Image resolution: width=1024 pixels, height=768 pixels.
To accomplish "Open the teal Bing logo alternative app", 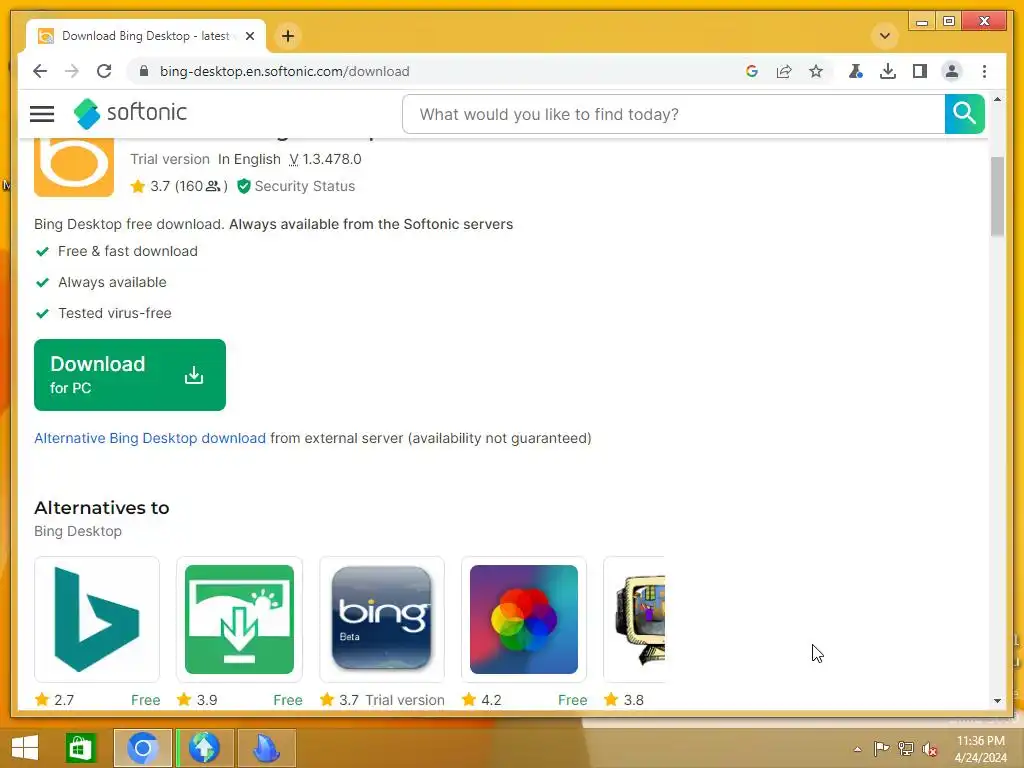I will point(97,619).
